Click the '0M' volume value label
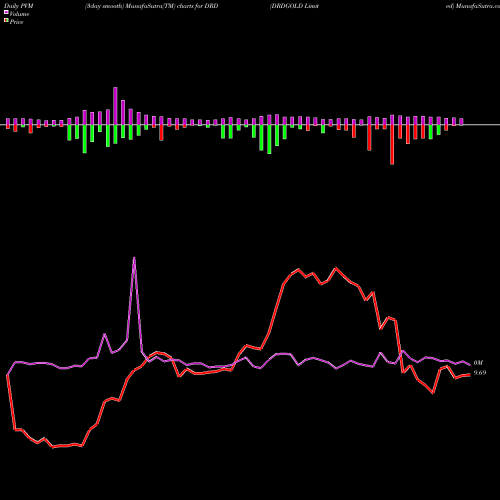The image size is (500, 500). click(x=478, y=363)
